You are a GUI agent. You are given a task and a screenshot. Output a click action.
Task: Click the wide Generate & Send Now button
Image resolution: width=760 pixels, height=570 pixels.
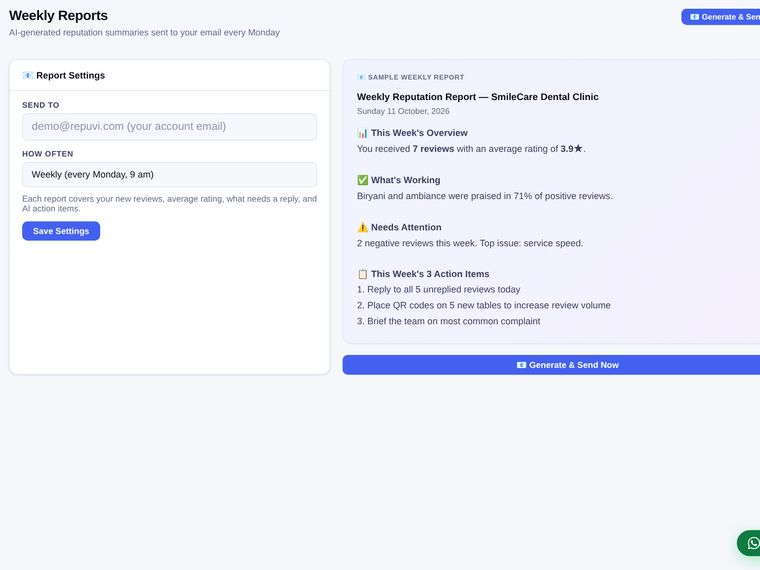(x=551, y=365)
